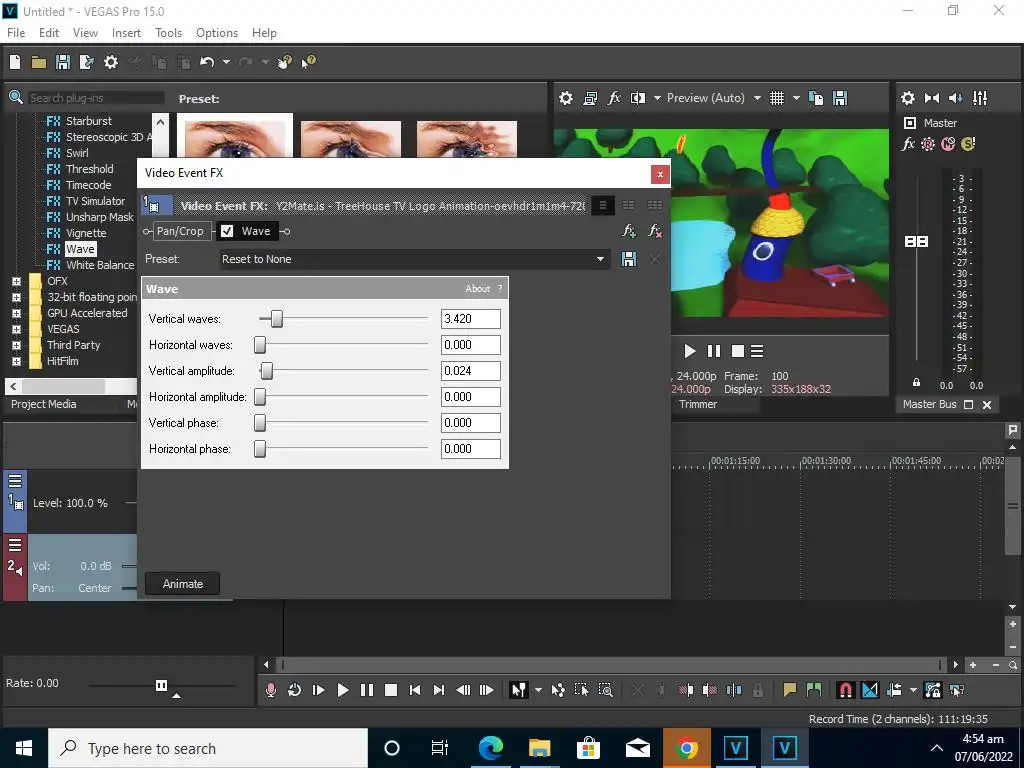
Task: Open edit tool selector dropdown arrow
Action: 538,690
